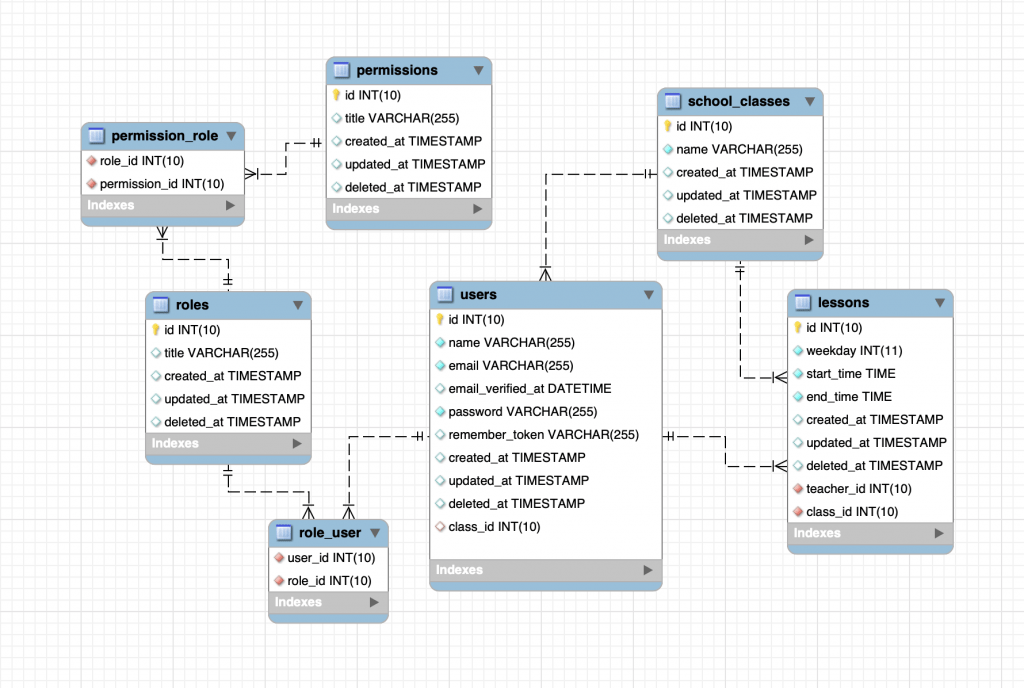Click the weekday INT(11) column in lessons

[855, 350]
